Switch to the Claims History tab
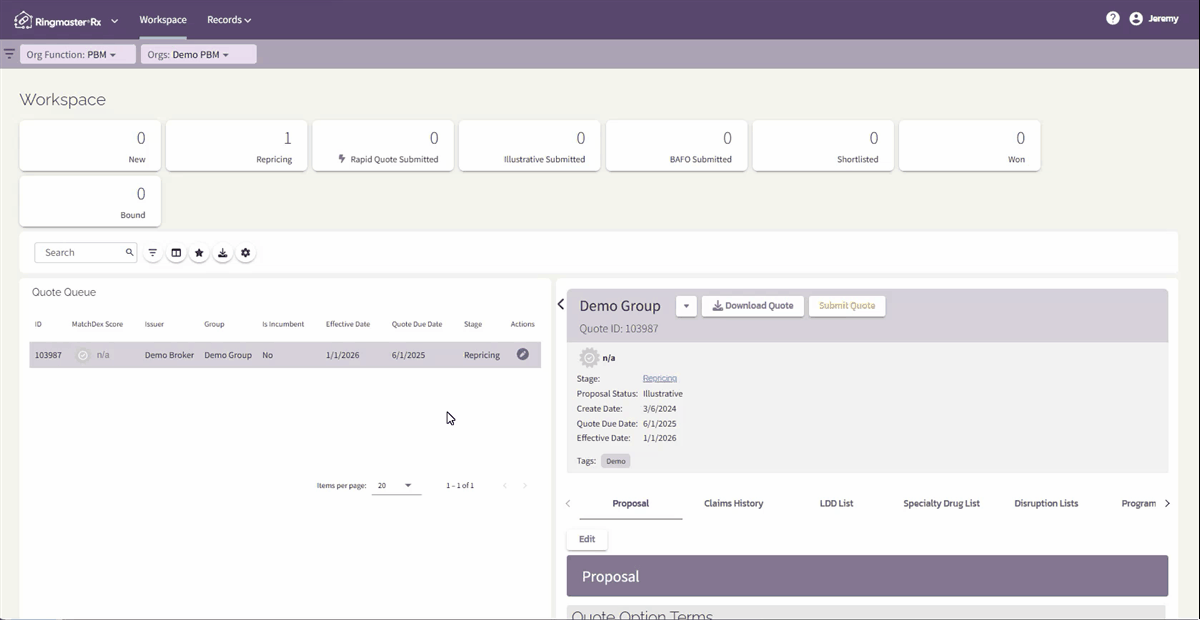The width and height of the screenshot is (1200, 620). (x=733, y=503)
